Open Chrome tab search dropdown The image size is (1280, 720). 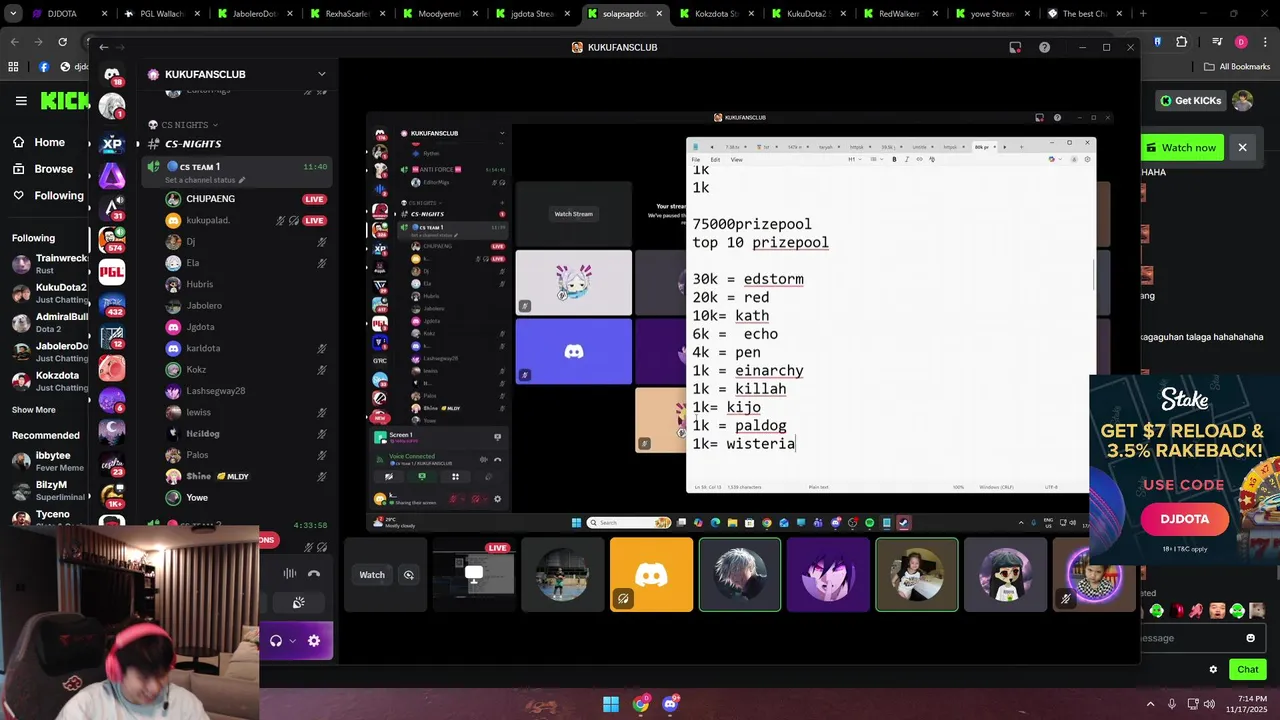(x=11, y=14)
